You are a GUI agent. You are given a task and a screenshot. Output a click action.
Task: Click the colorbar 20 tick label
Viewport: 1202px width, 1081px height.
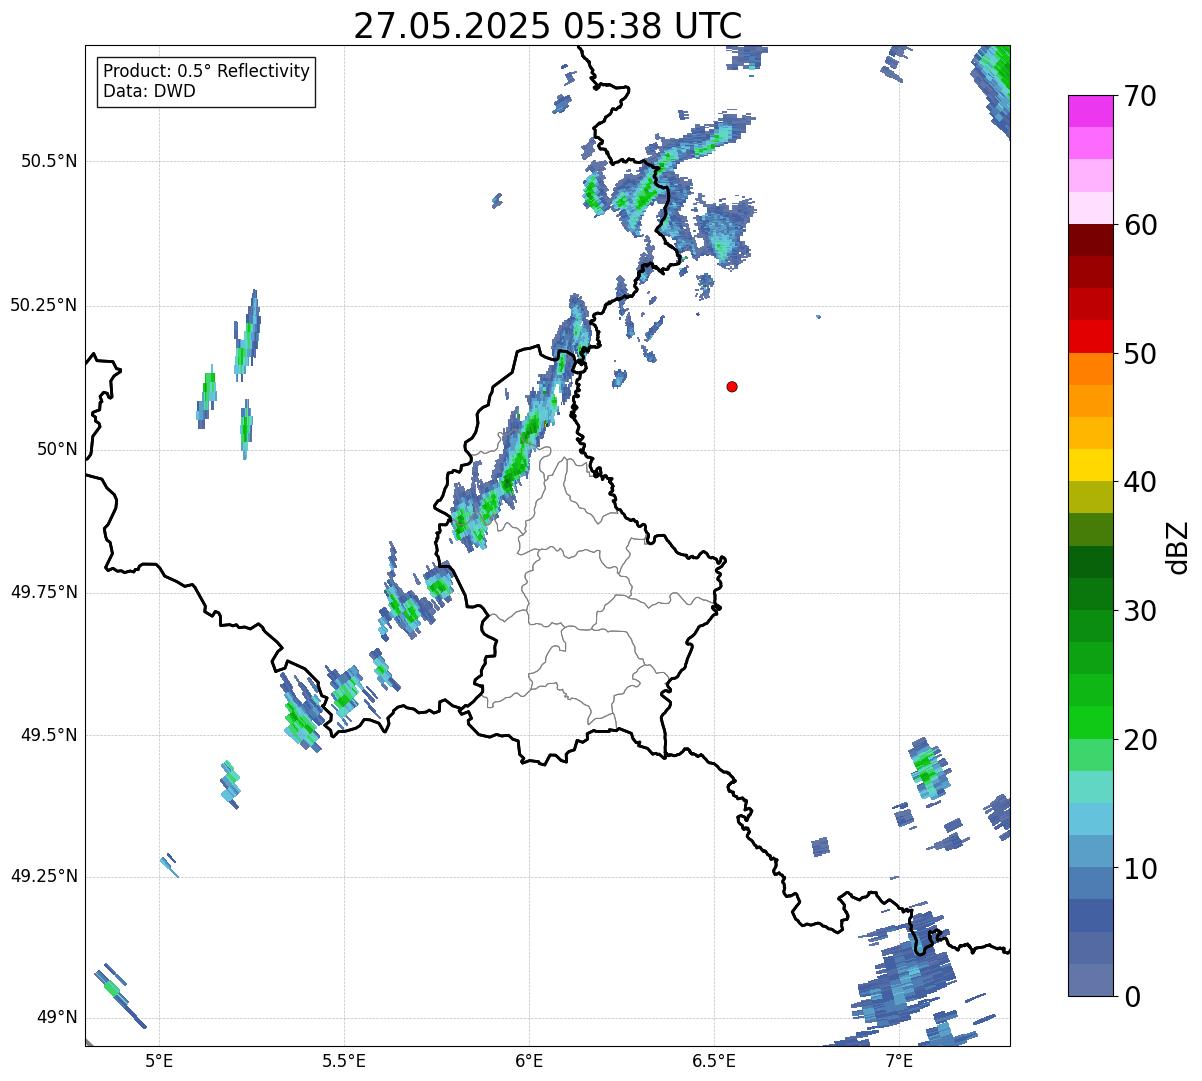(x=1139, y=740)
